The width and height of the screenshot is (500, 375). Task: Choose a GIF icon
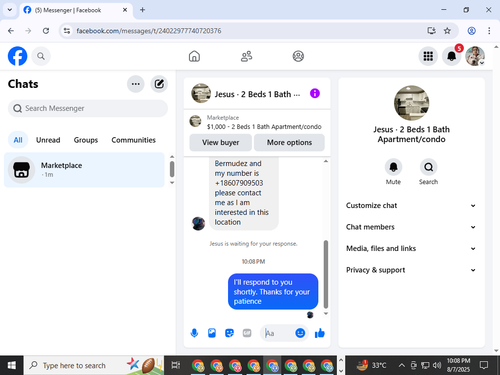(247, 333)
